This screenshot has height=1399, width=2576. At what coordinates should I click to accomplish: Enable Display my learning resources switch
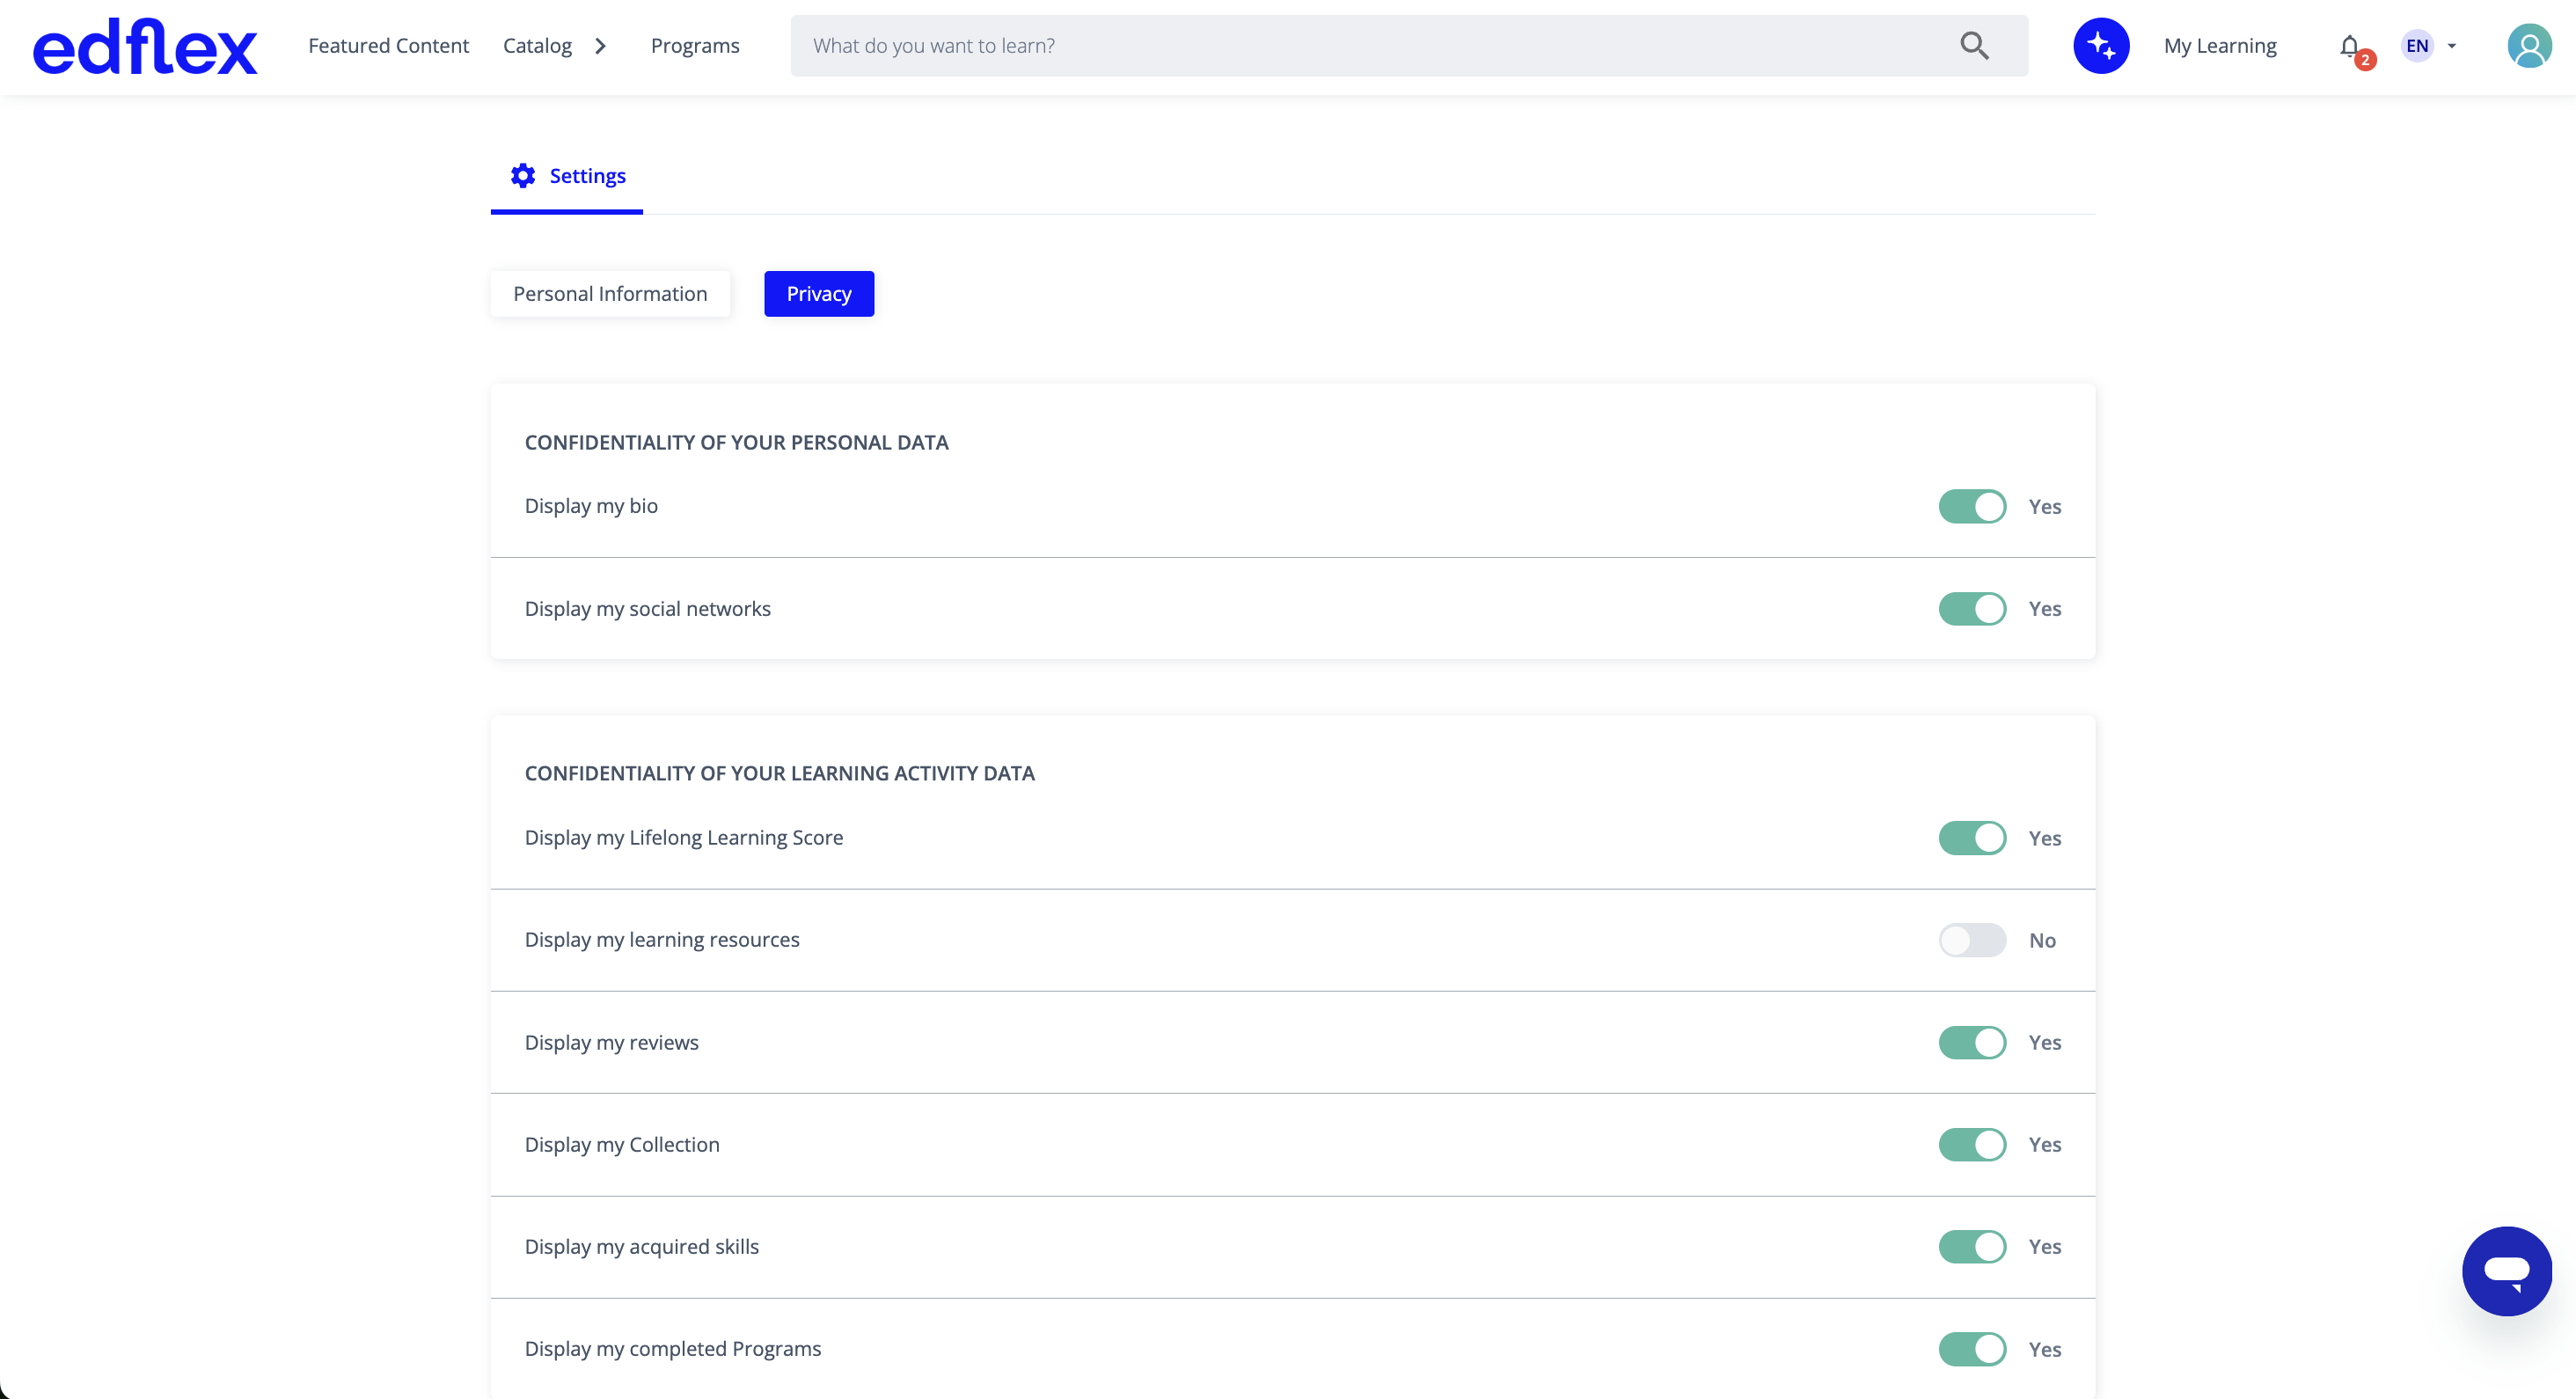pos(1972,940)
